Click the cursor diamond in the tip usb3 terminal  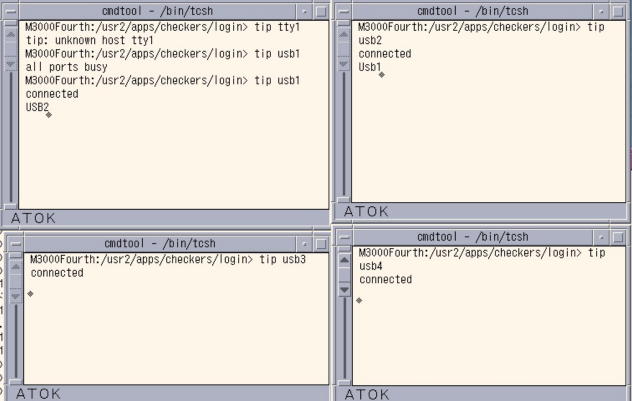30,294
